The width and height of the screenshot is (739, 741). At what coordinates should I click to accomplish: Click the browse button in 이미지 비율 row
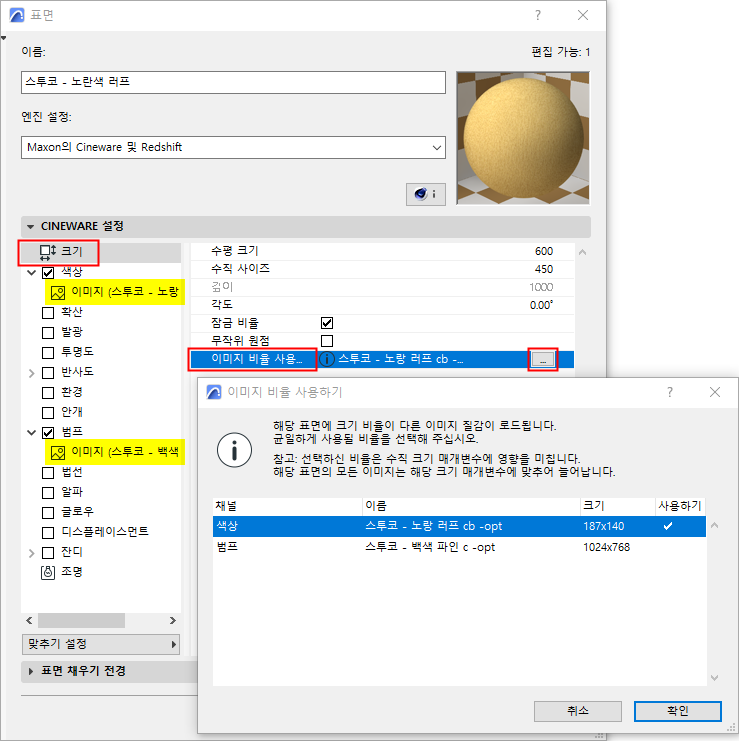click(x=543, y=360)
